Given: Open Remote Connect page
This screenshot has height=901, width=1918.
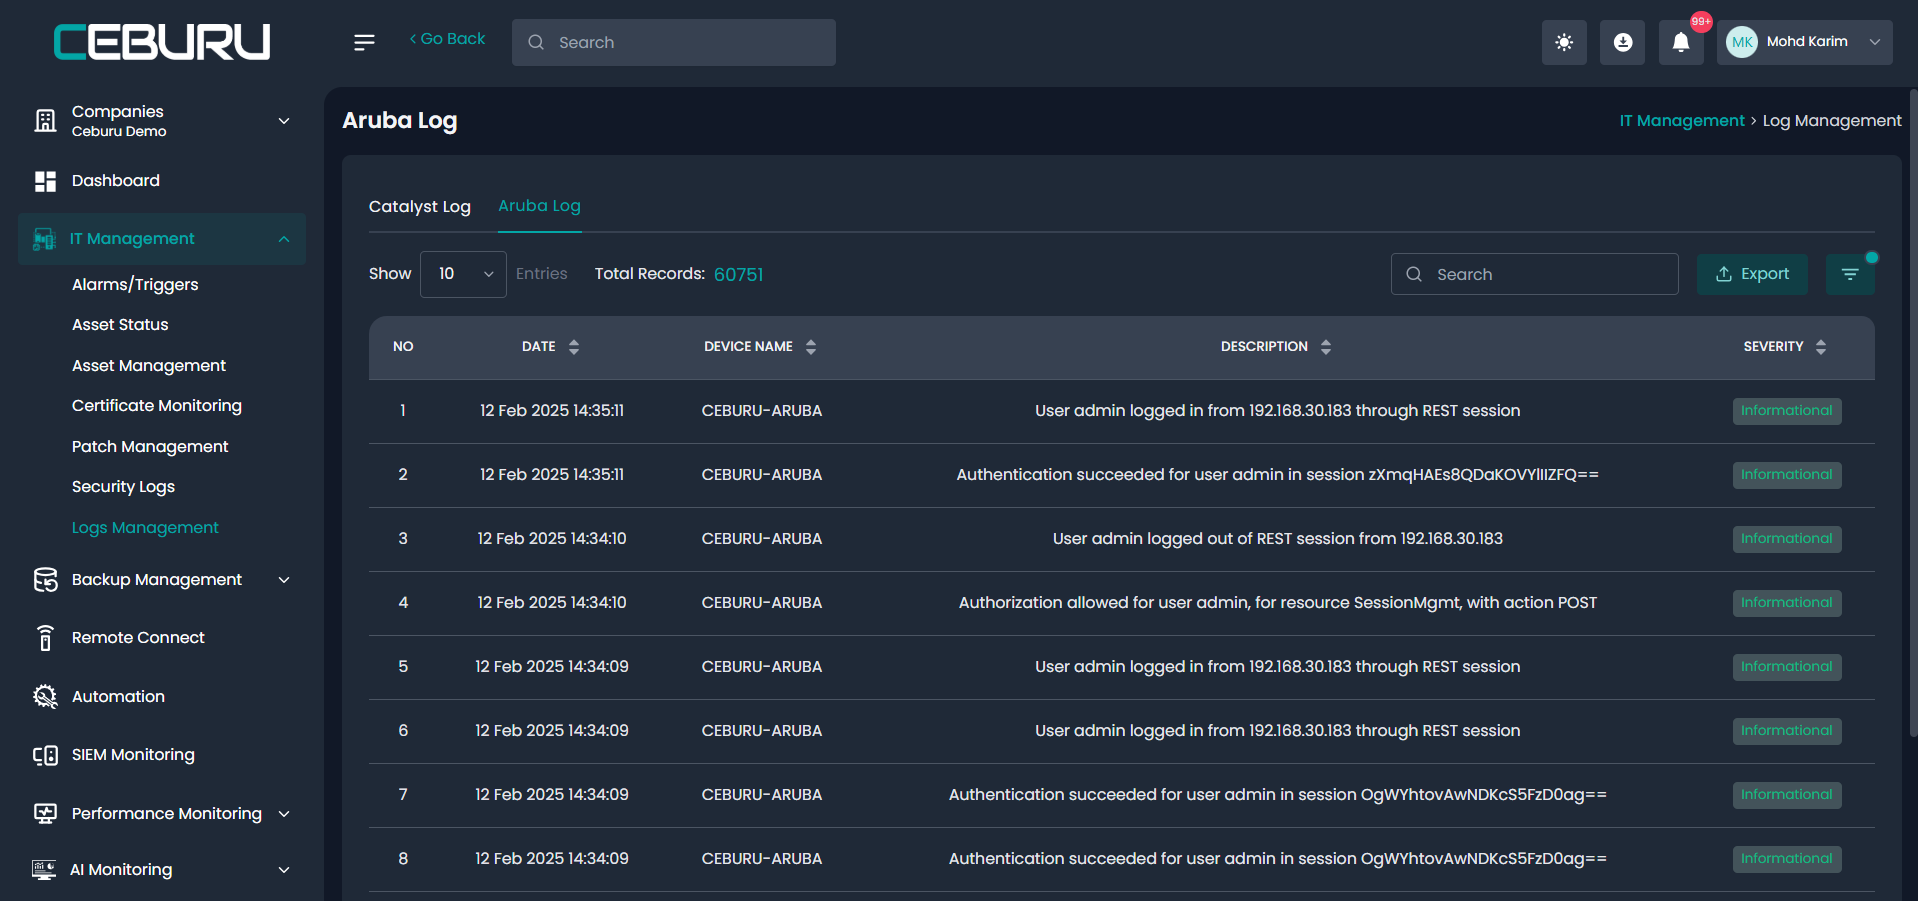Looking at the screenshot, I should [x=138, y=638].
